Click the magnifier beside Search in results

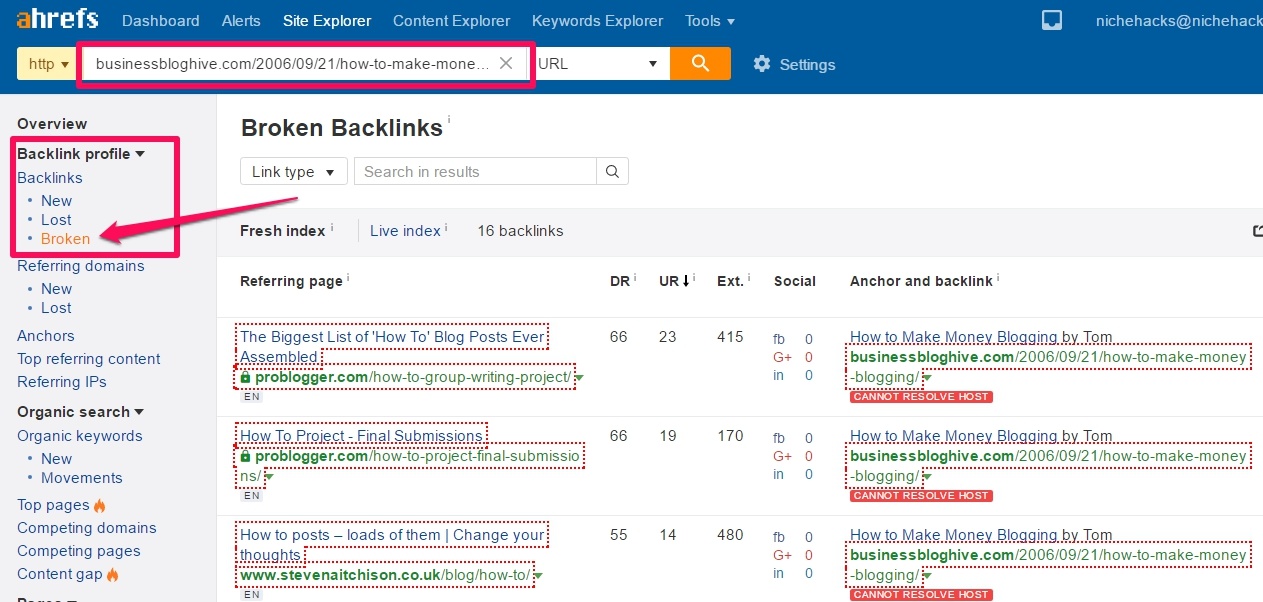point(612,172)
